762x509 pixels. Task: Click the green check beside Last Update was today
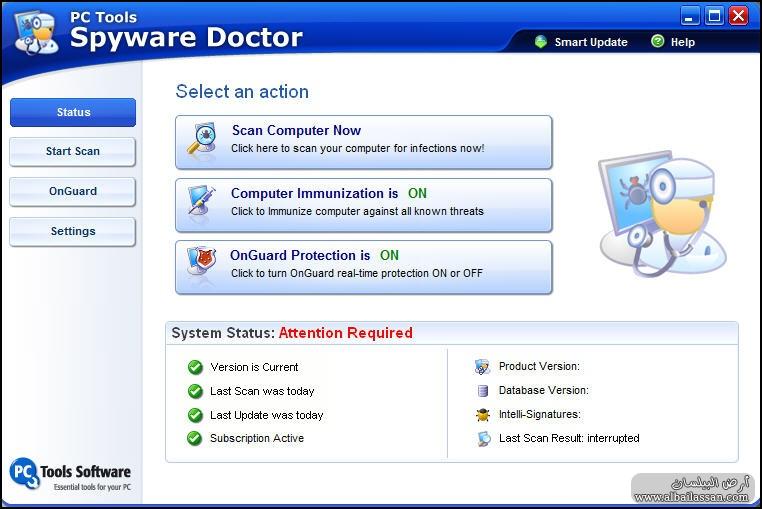195,415
